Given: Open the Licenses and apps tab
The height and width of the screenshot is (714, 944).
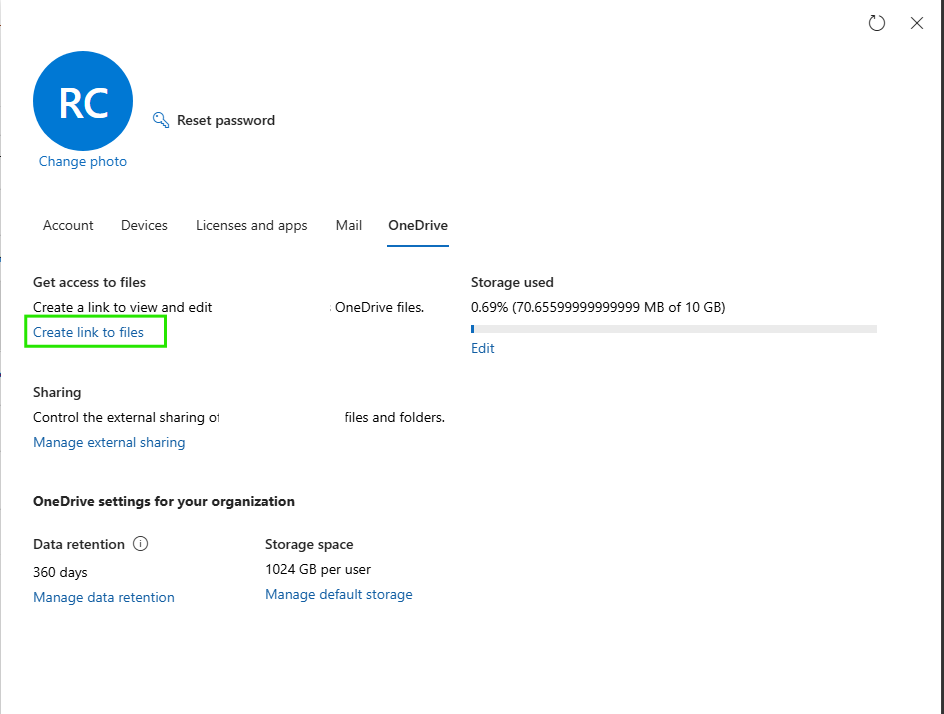Looking at the screenshot, I should pyautogui.click(x=252, y=225).
